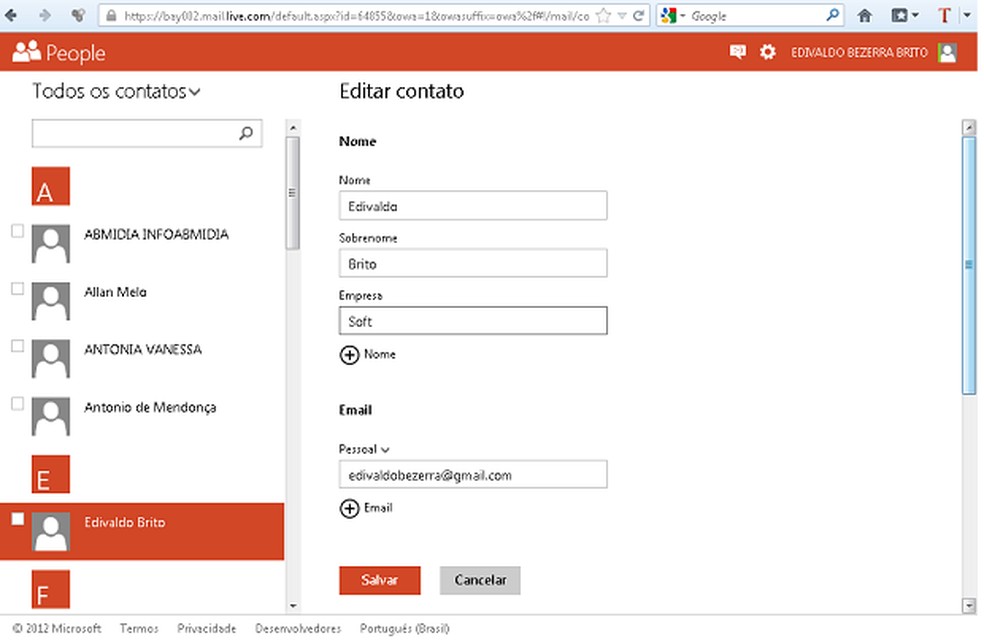Click the People app icon in header
This screenshot has height=644, width=984.
pos(26,52)
